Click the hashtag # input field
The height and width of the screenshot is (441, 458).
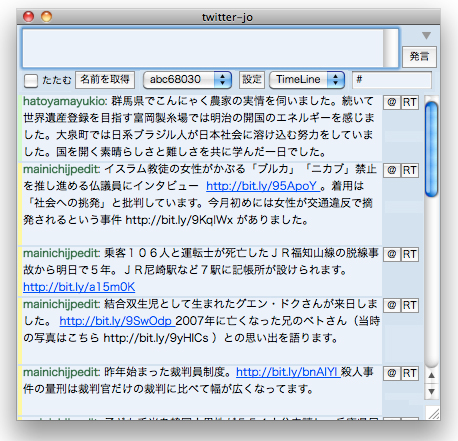point(392,80)
